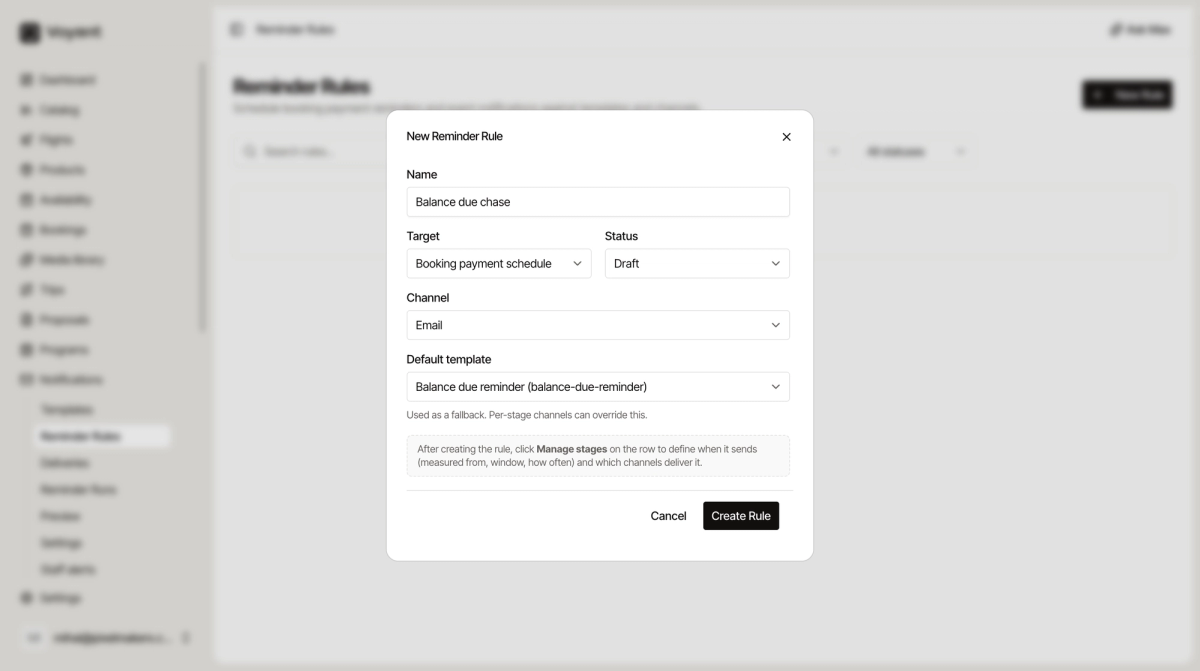Click the Create Rule button

click(x=741, y=516)
